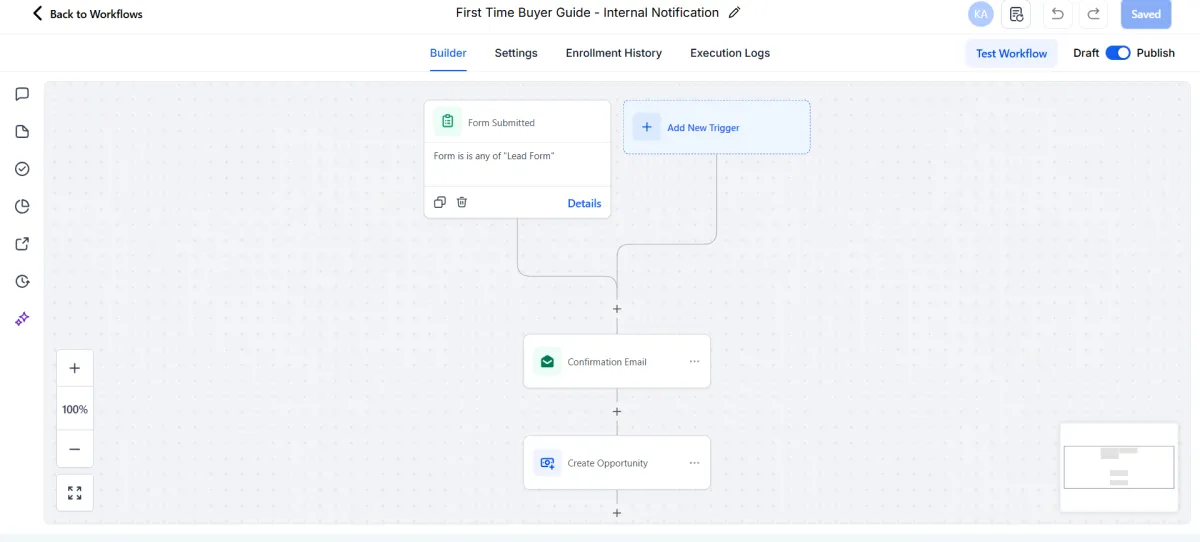The width and height of the screenshot is (1200, 542).
Task: Click the undo arrow icon
Action: tap(1057, 14)
